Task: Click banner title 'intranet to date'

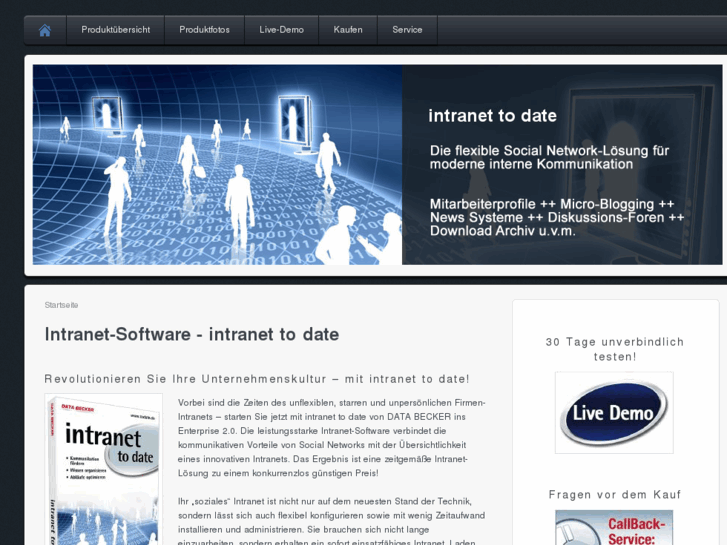Action: (x=492, y=115)
